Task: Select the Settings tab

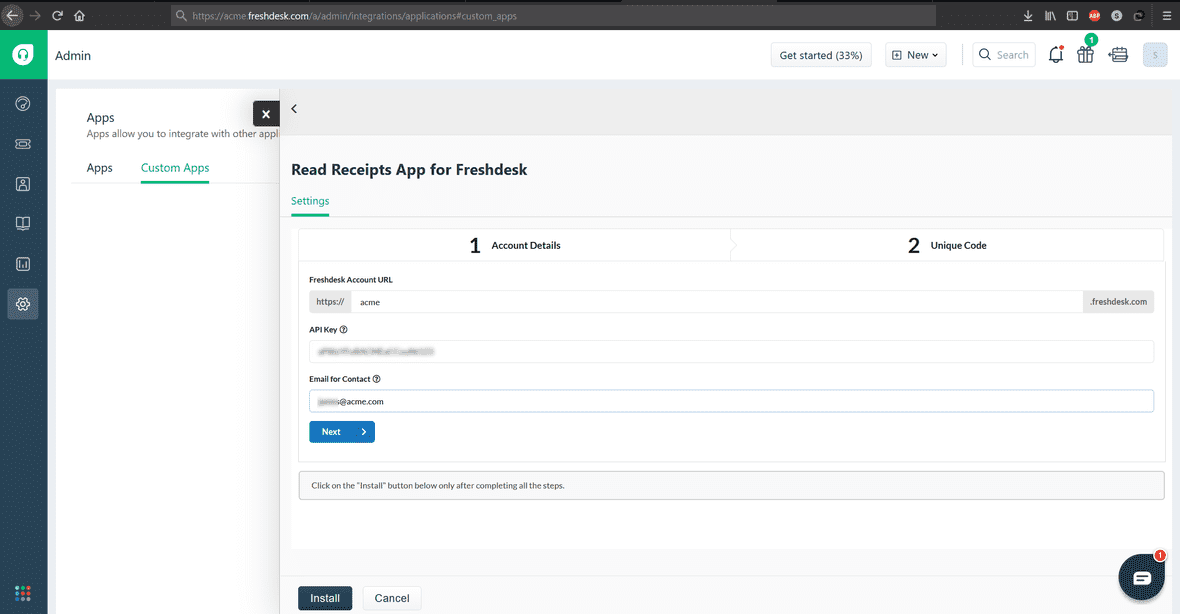Action: tap(309, 201)
